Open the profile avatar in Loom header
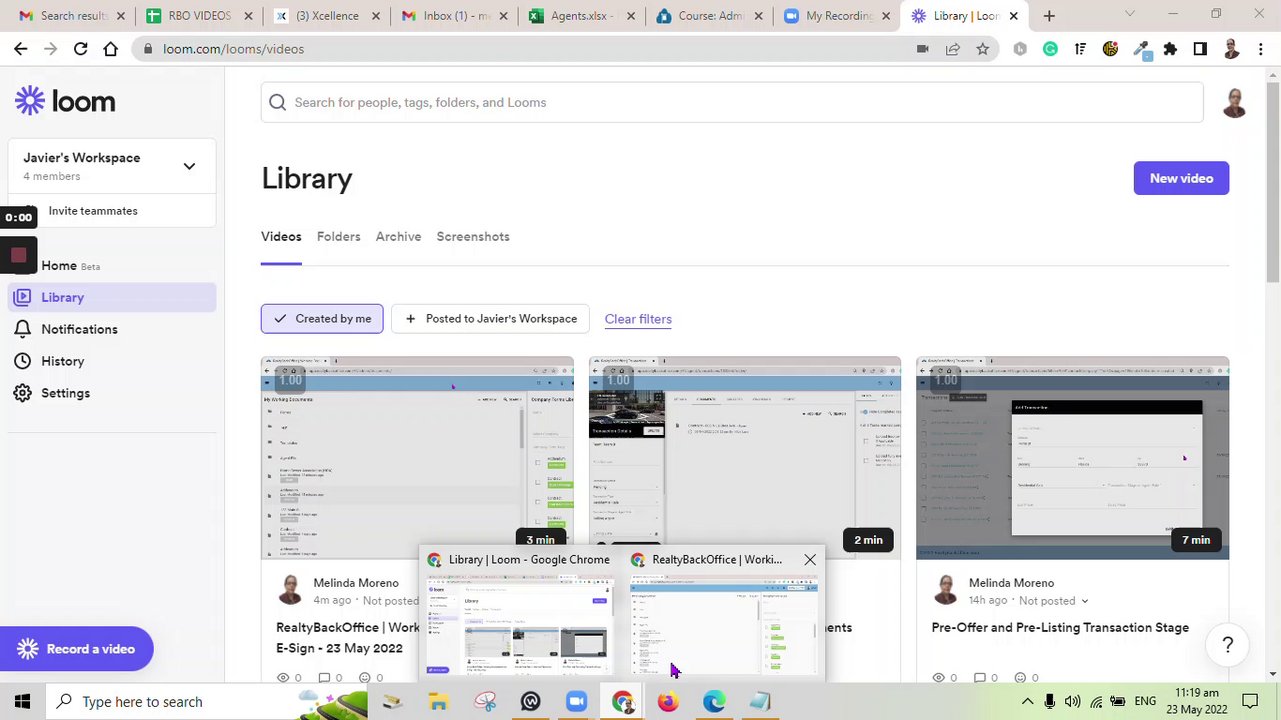 pos(1234,102)
